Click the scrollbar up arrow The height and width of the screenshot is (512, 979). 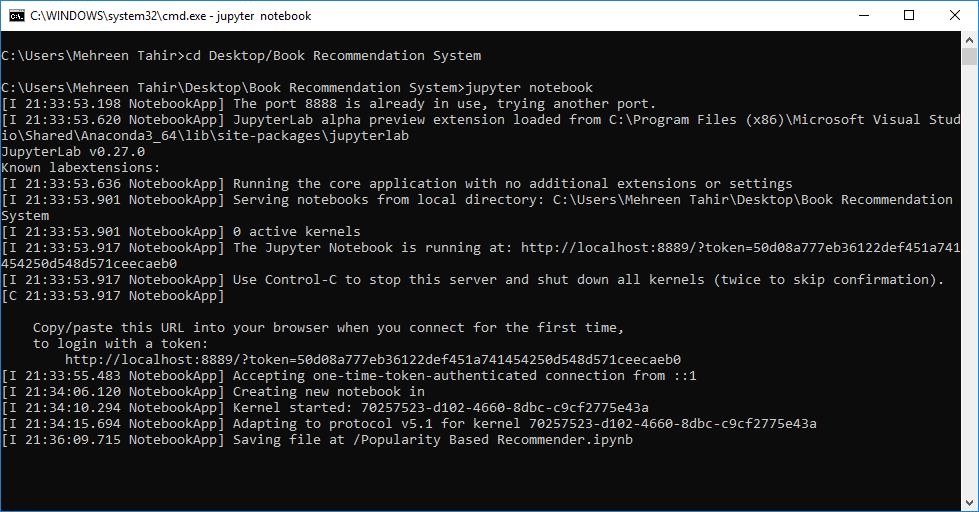(x=969, y=39)
